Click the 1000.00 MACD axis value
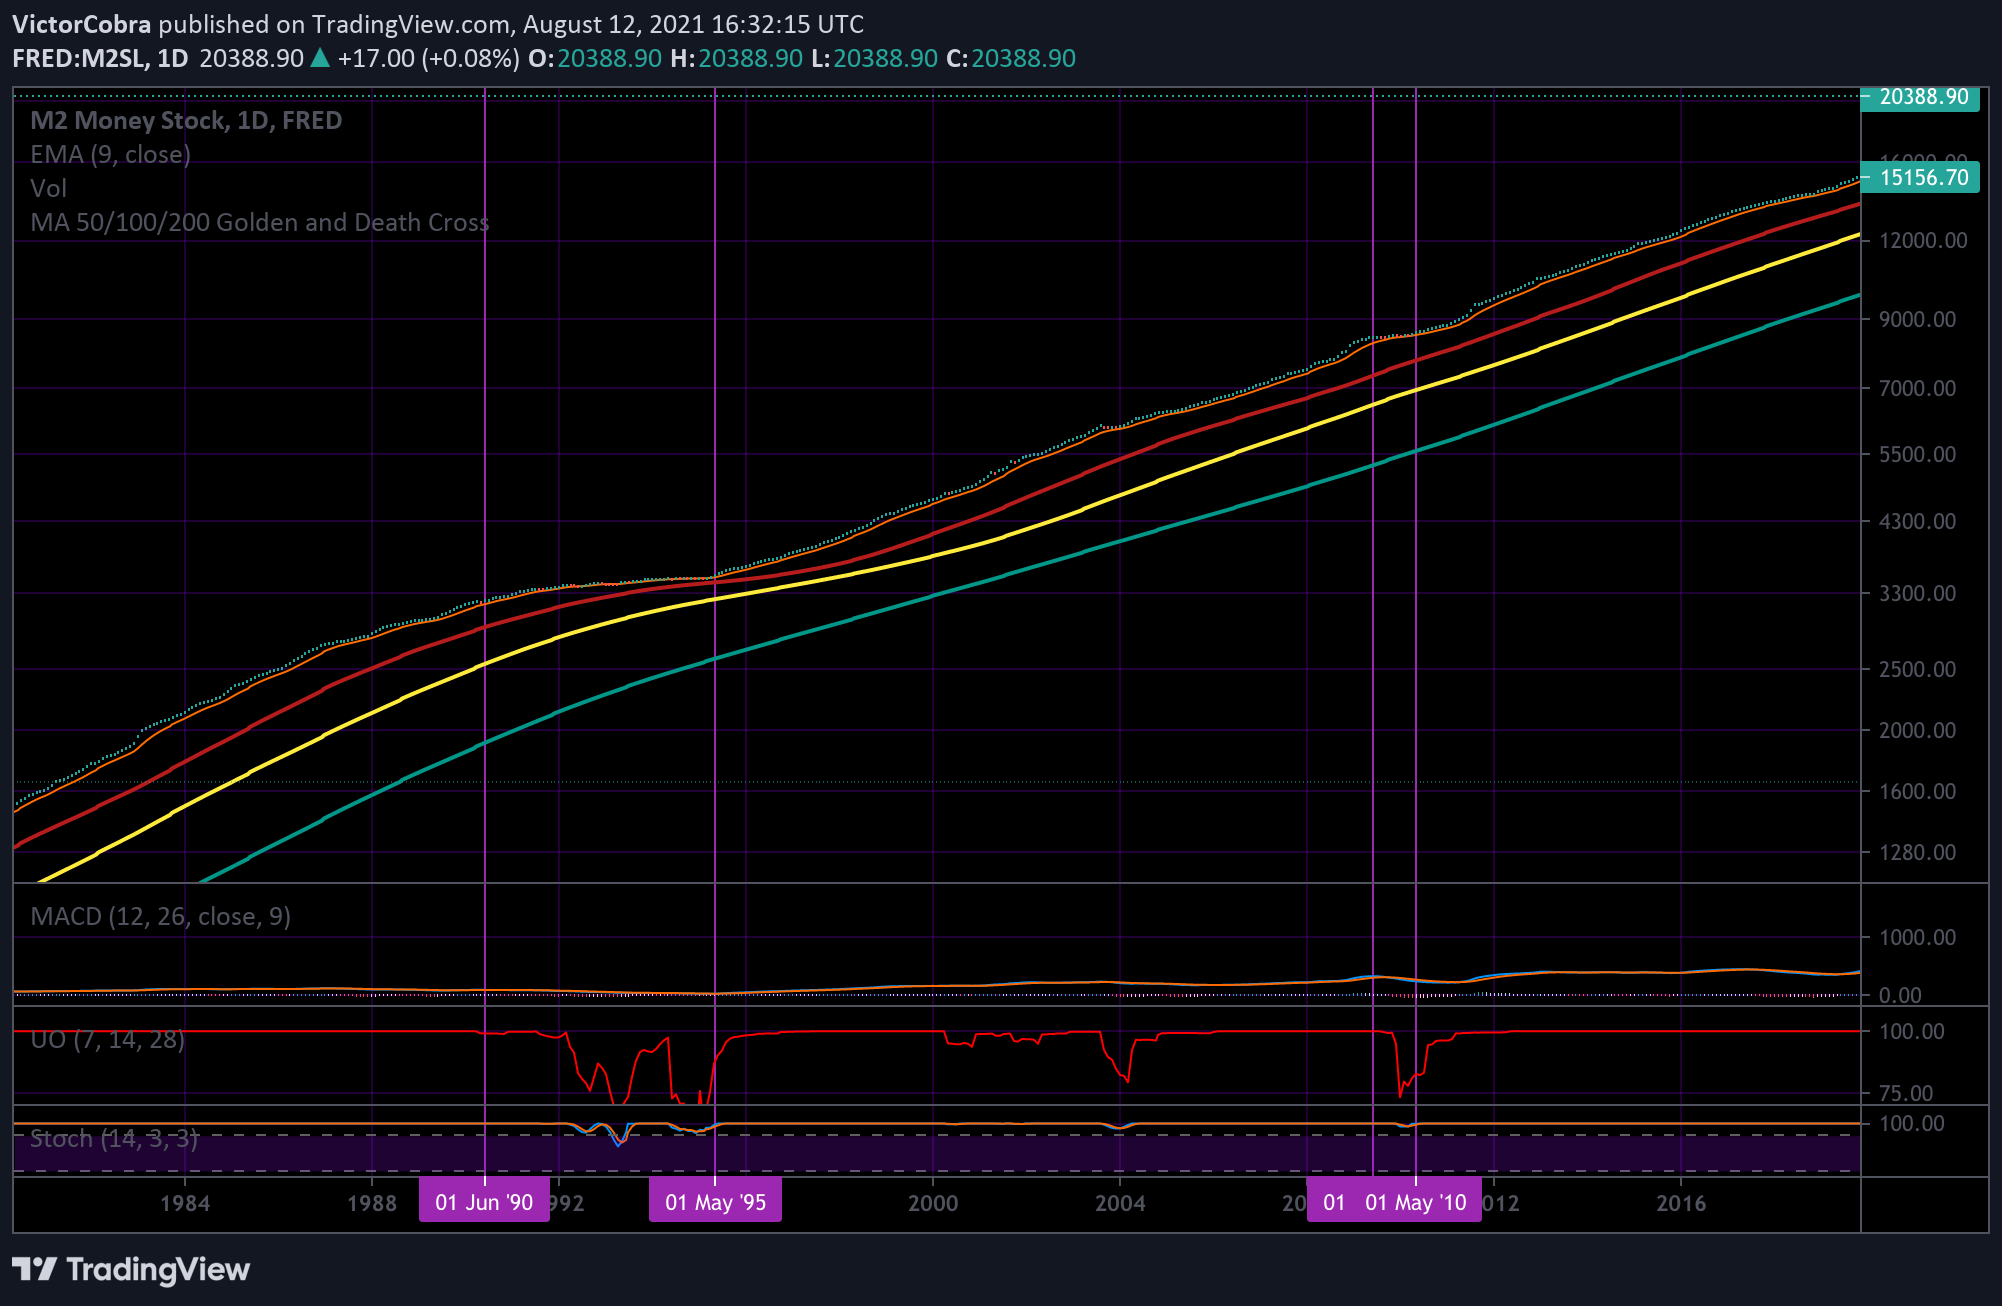Viewport: 2002px width, 1306px height. point(1917,937)
